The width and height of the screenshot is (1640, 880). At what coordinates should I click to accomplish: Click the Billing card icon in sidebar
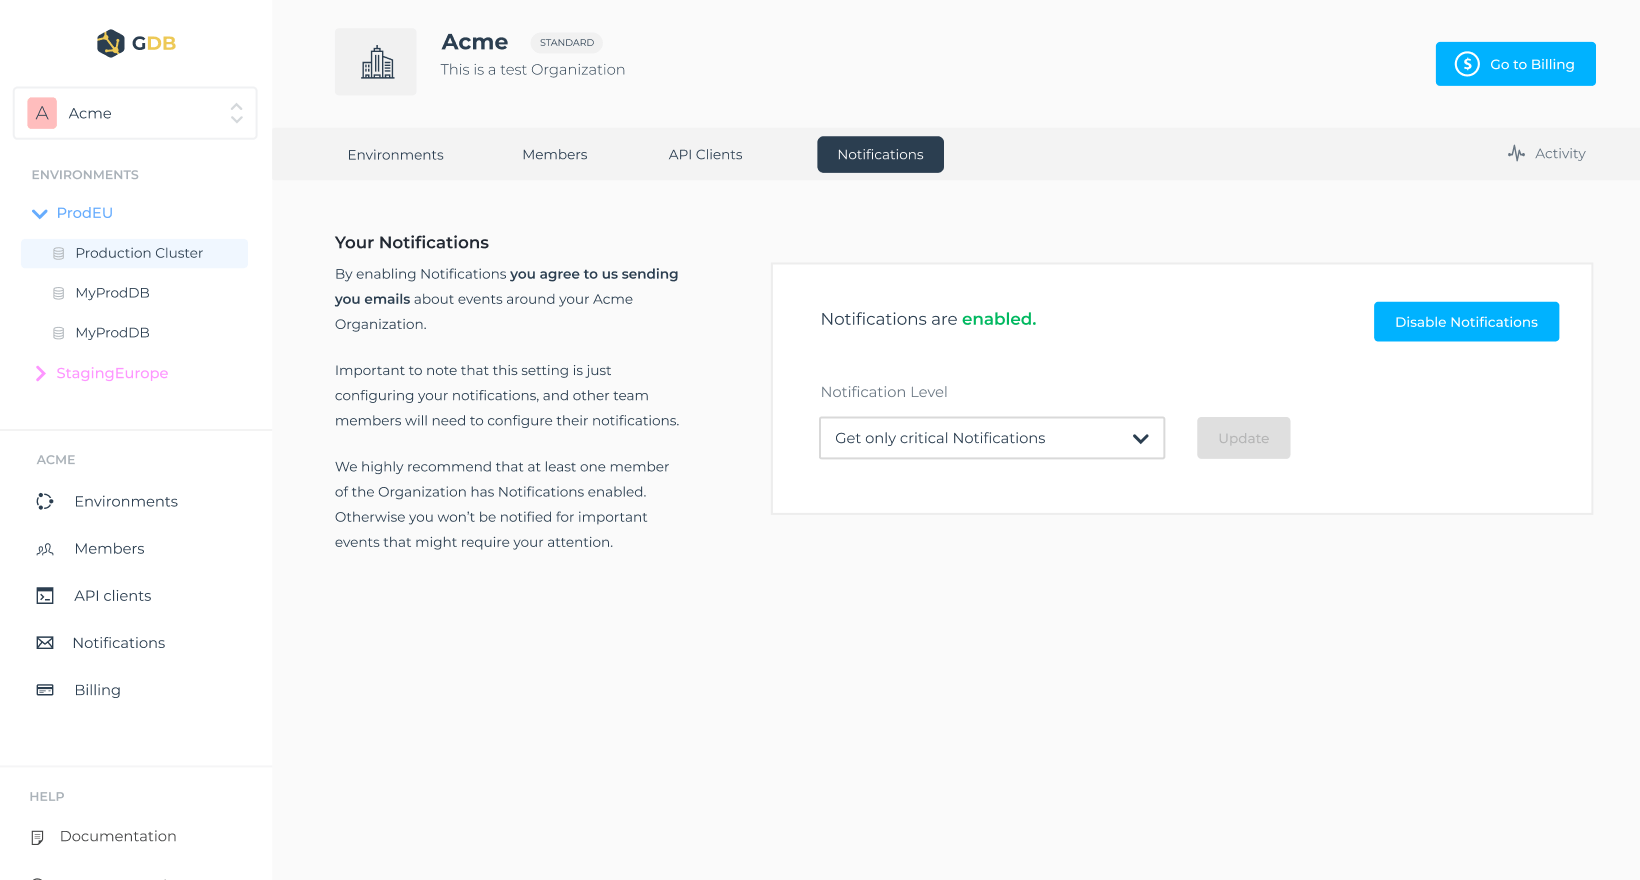(45, 690)
